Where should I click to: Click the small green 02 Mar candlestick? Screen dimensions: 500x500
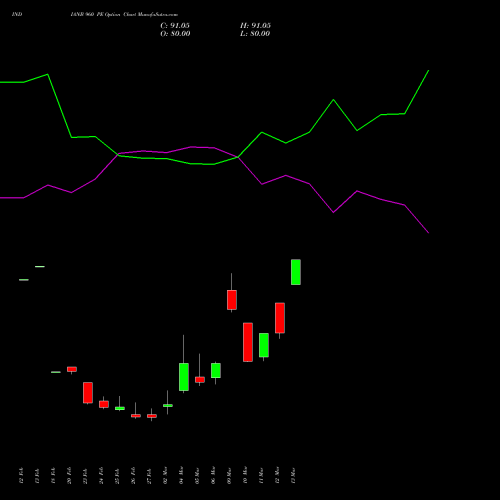point(168,405)
